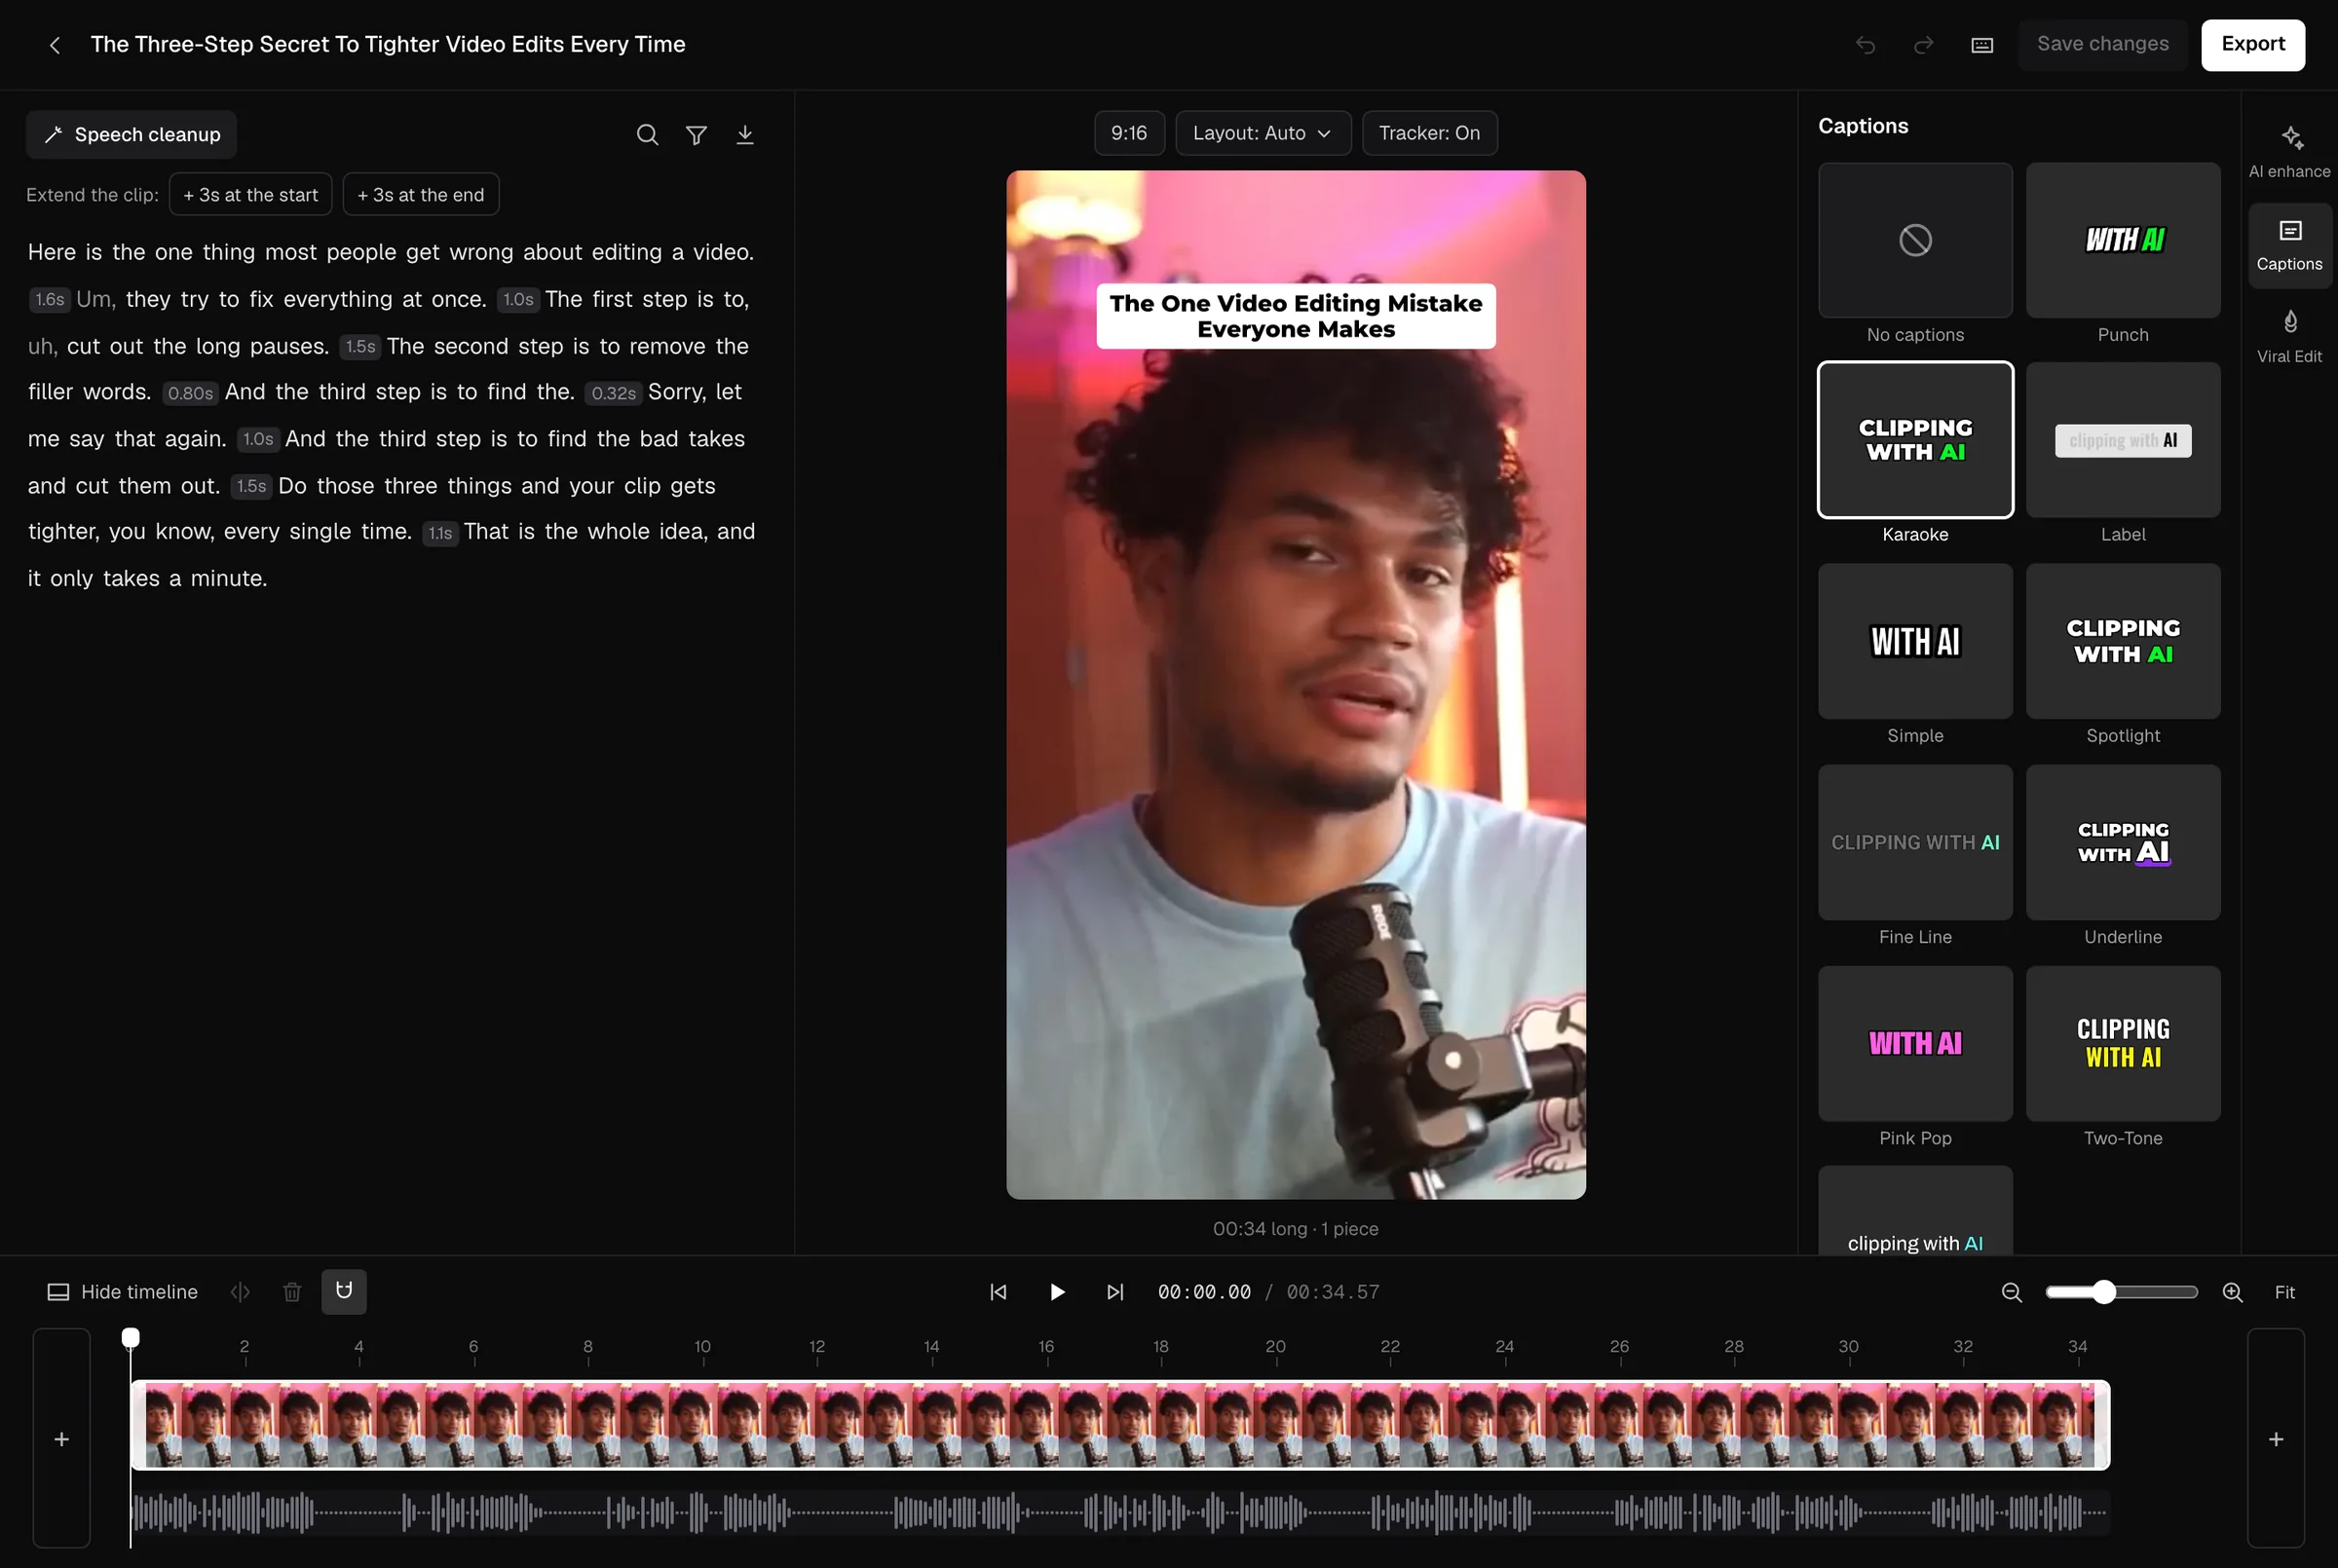Image resolution: width=2338 pixels, height=1568 pixels.
Task: Choose Underline caption style
Action: 2122,842
